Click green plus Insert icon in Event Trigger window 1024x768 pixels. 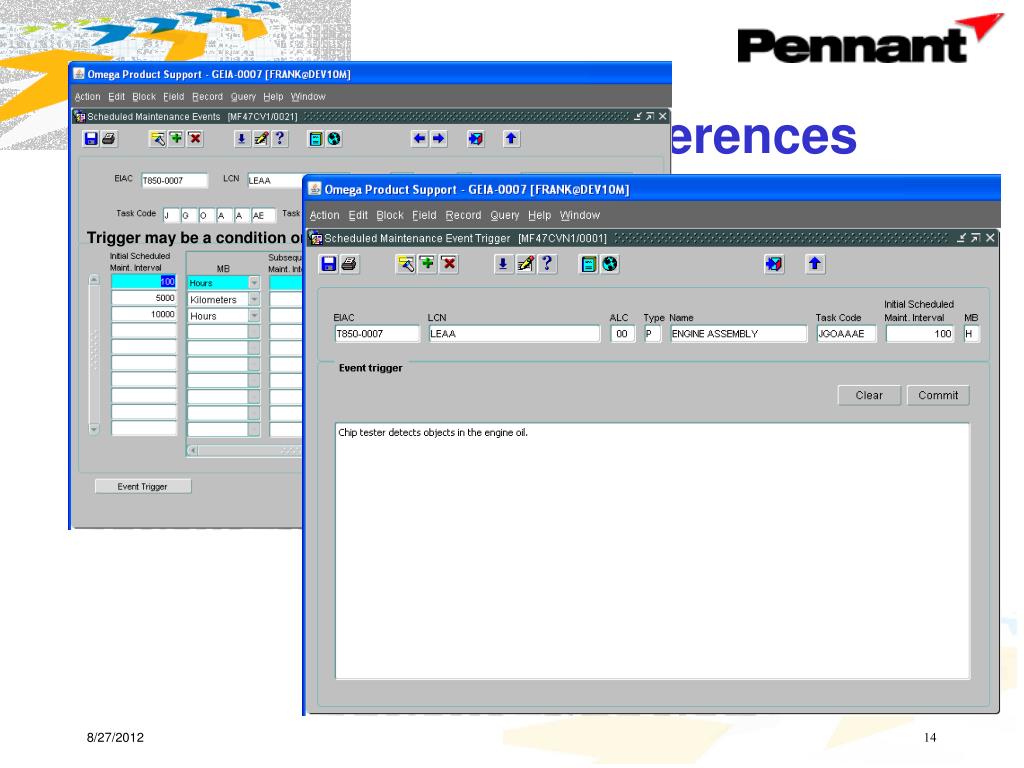tap(427, 264)
